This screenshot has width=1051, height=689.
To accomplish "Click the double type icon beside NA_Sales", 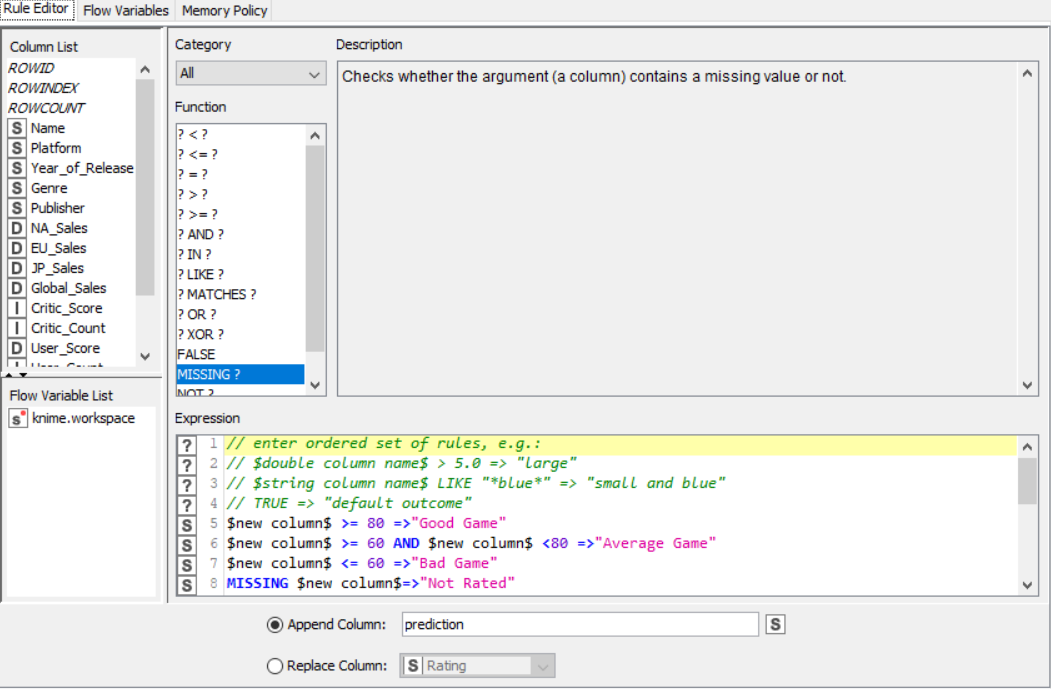I will [17, 229].
